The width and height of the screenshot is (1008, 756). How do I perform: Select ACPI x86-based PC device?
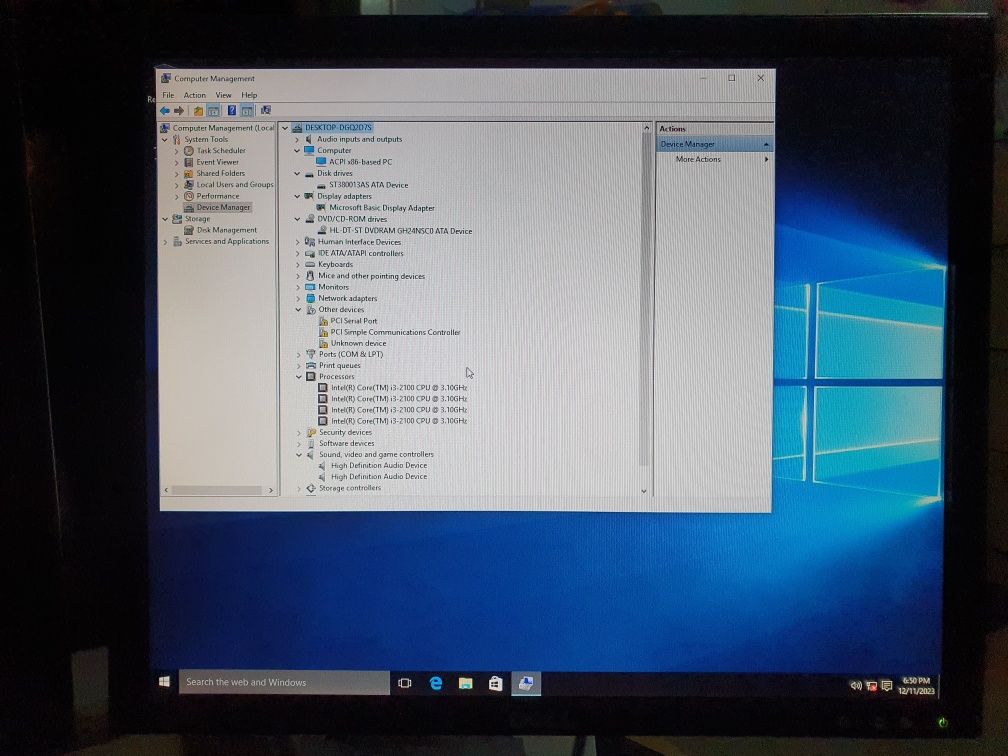[361, 162]
